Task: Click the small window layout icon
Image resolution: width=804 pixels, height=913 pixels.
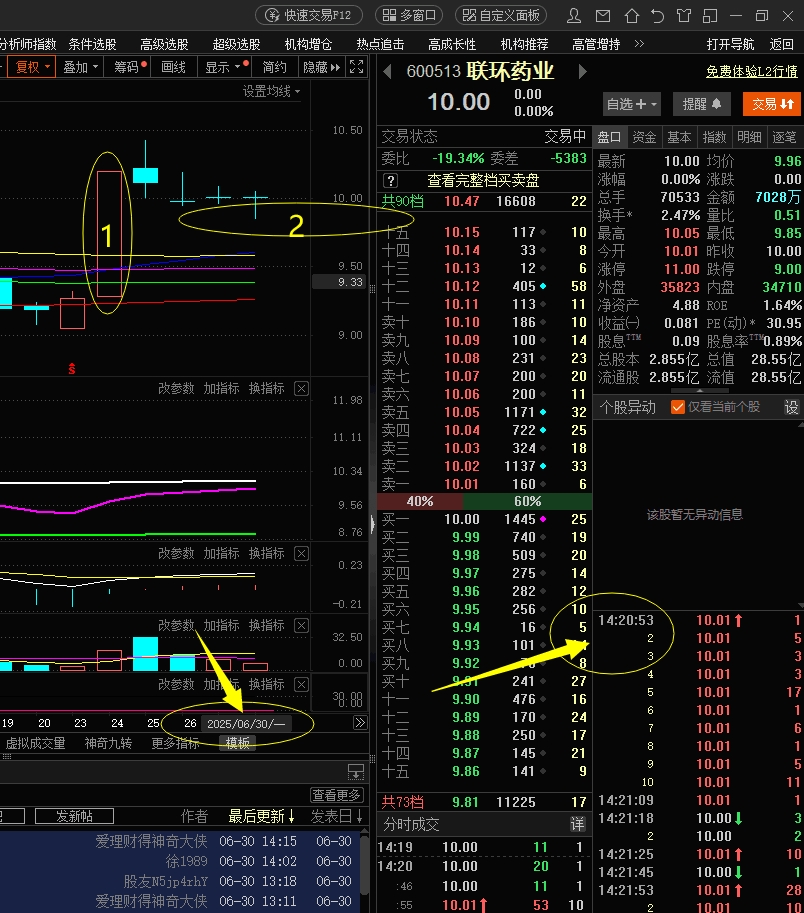Action: coord(710,16)
